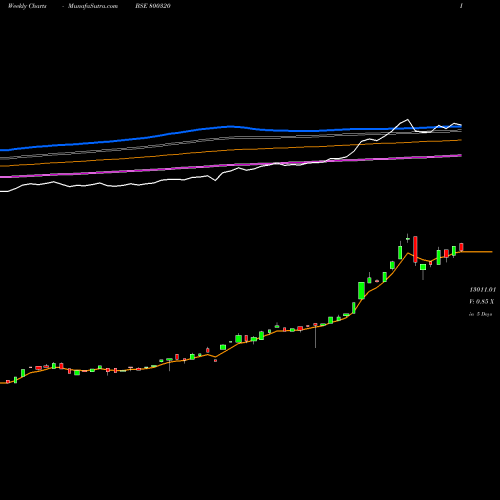Click the magenta moving average line

[230, 166]
